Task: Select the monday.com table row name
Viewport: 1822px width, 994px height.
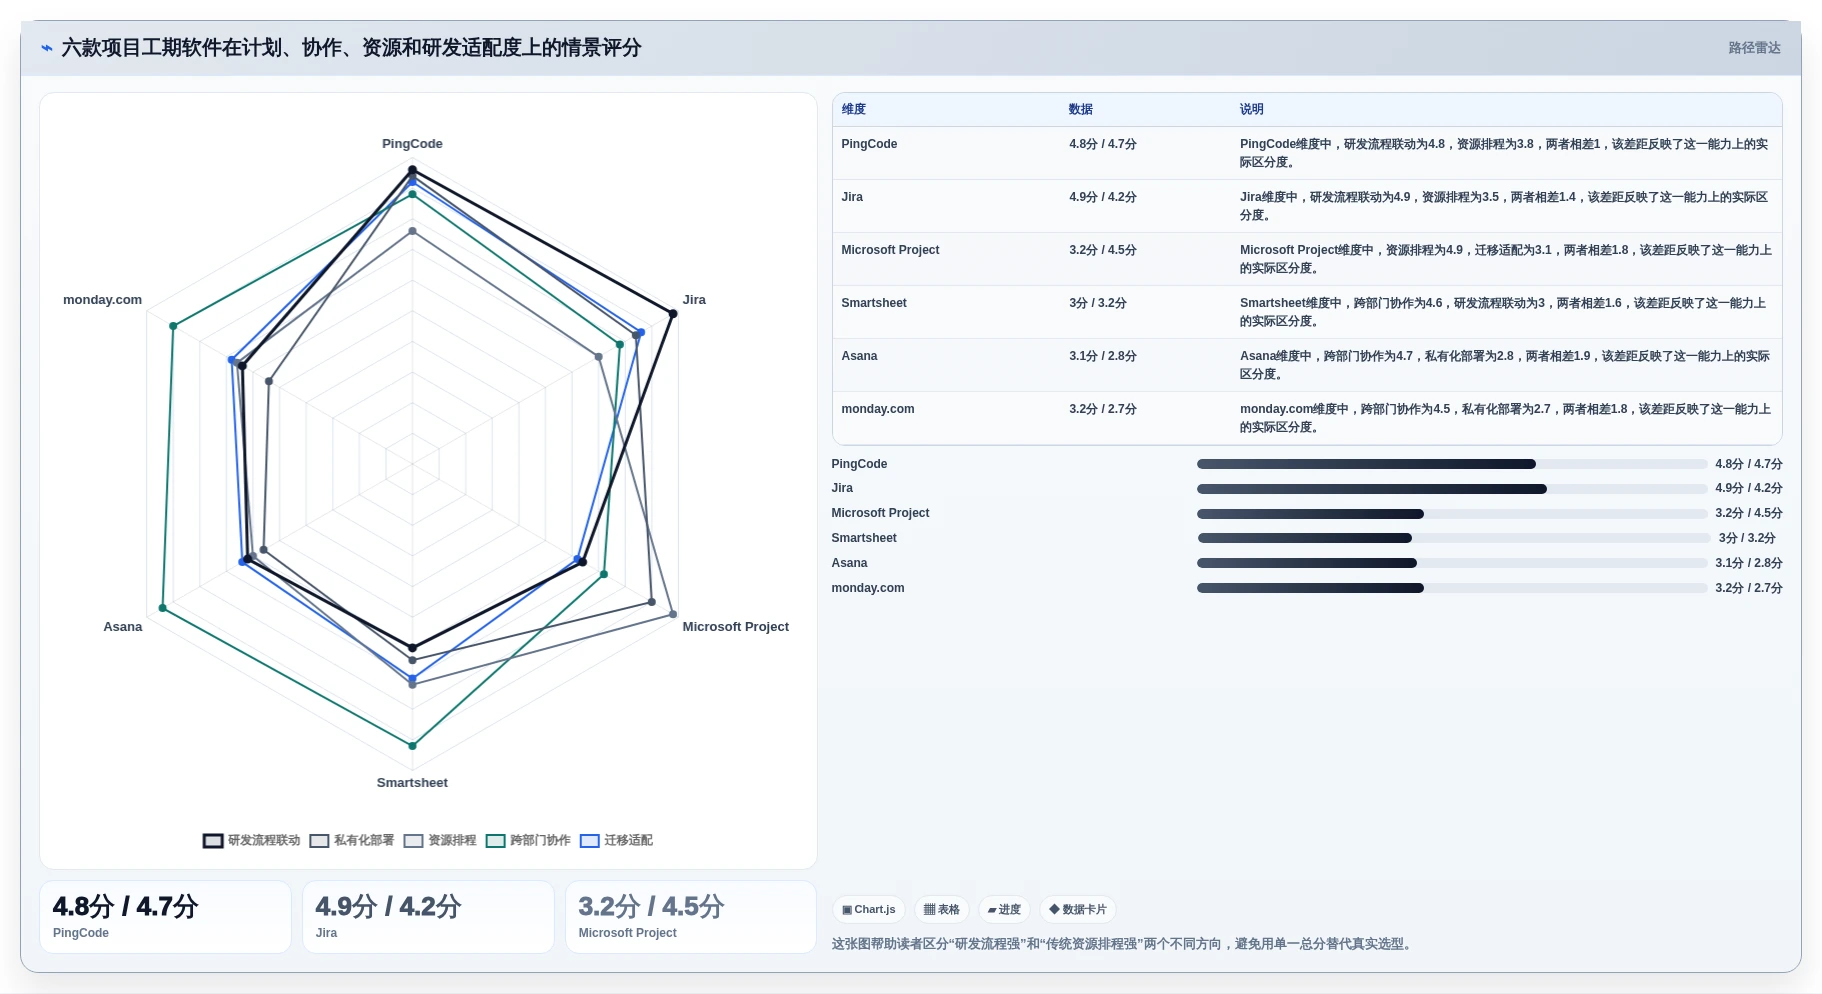Action: point(878,409)
